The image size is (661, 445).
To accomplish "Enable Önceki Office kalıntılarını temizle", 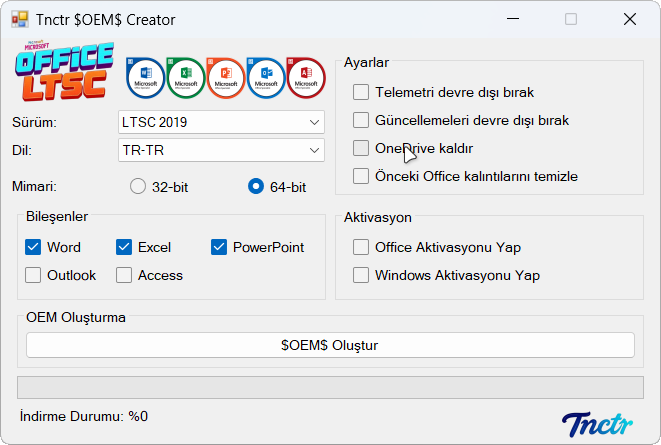I will (361, 176).
